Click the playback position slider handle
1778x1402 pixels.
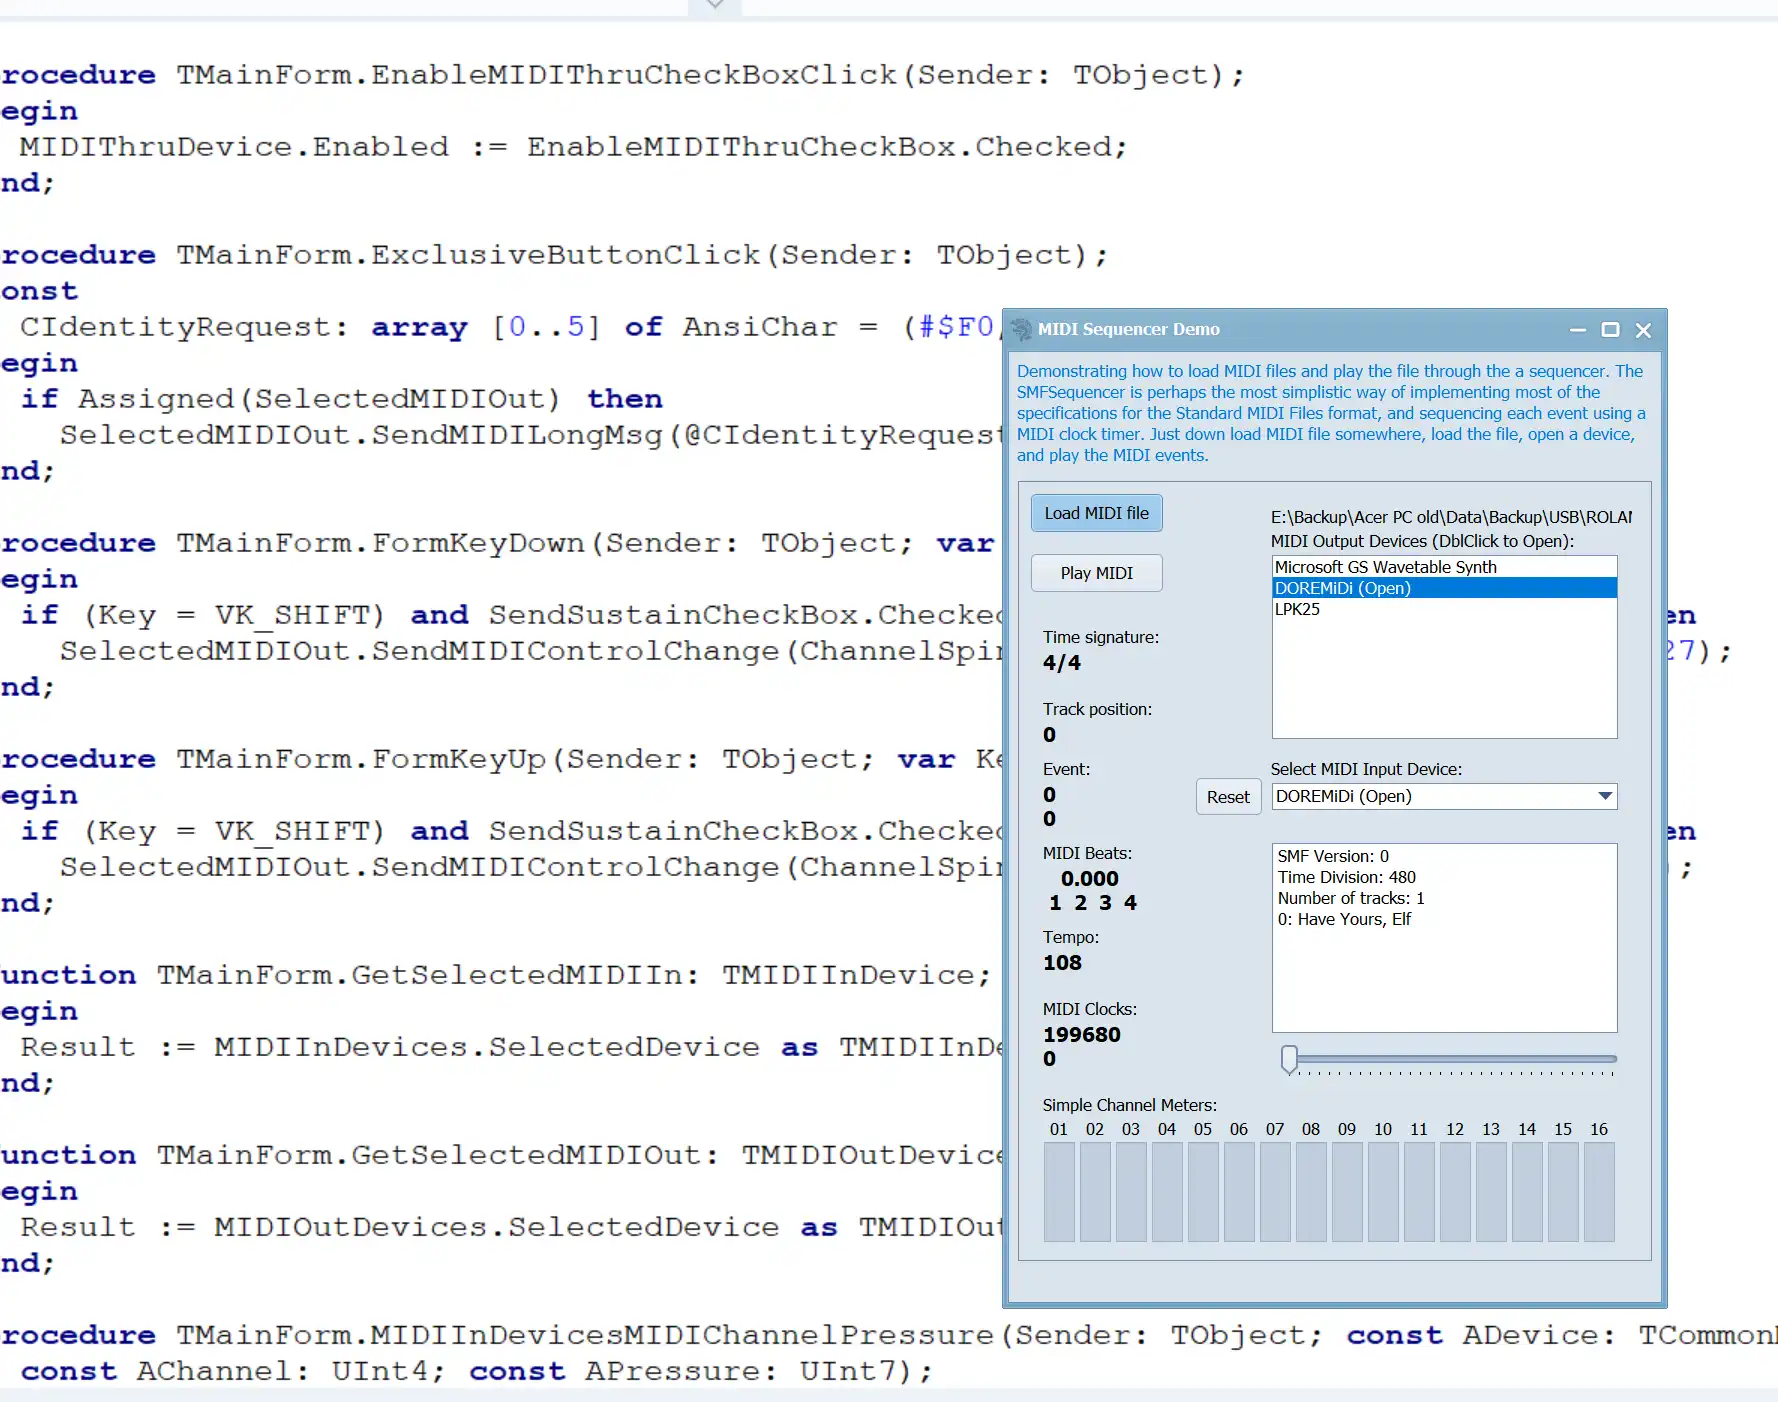click(1289, 1060)
